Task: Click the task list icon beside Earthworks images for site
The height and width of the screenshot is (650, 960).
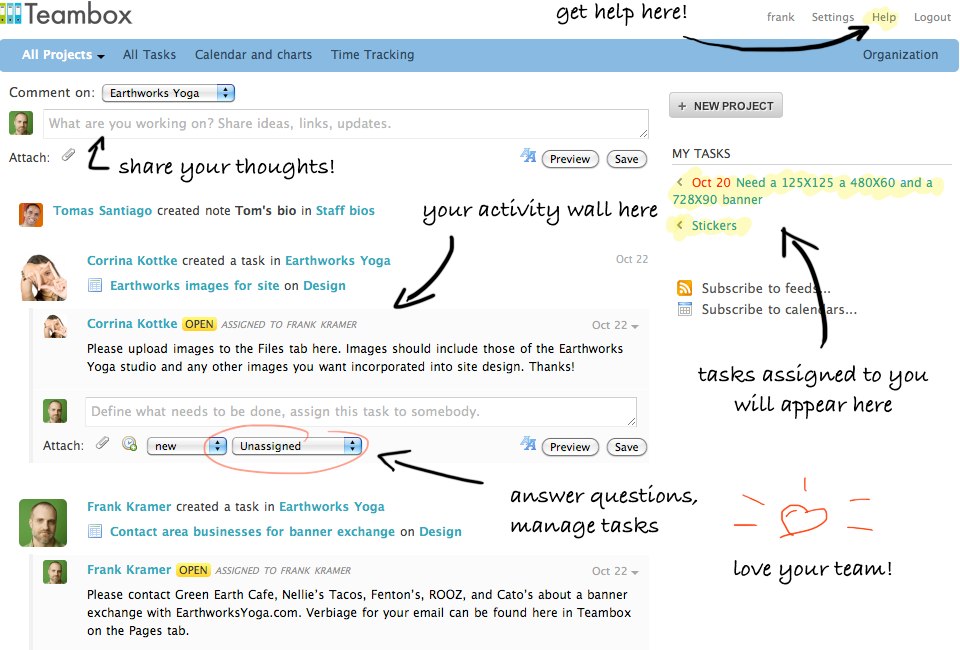Action: tap(95, 286)
